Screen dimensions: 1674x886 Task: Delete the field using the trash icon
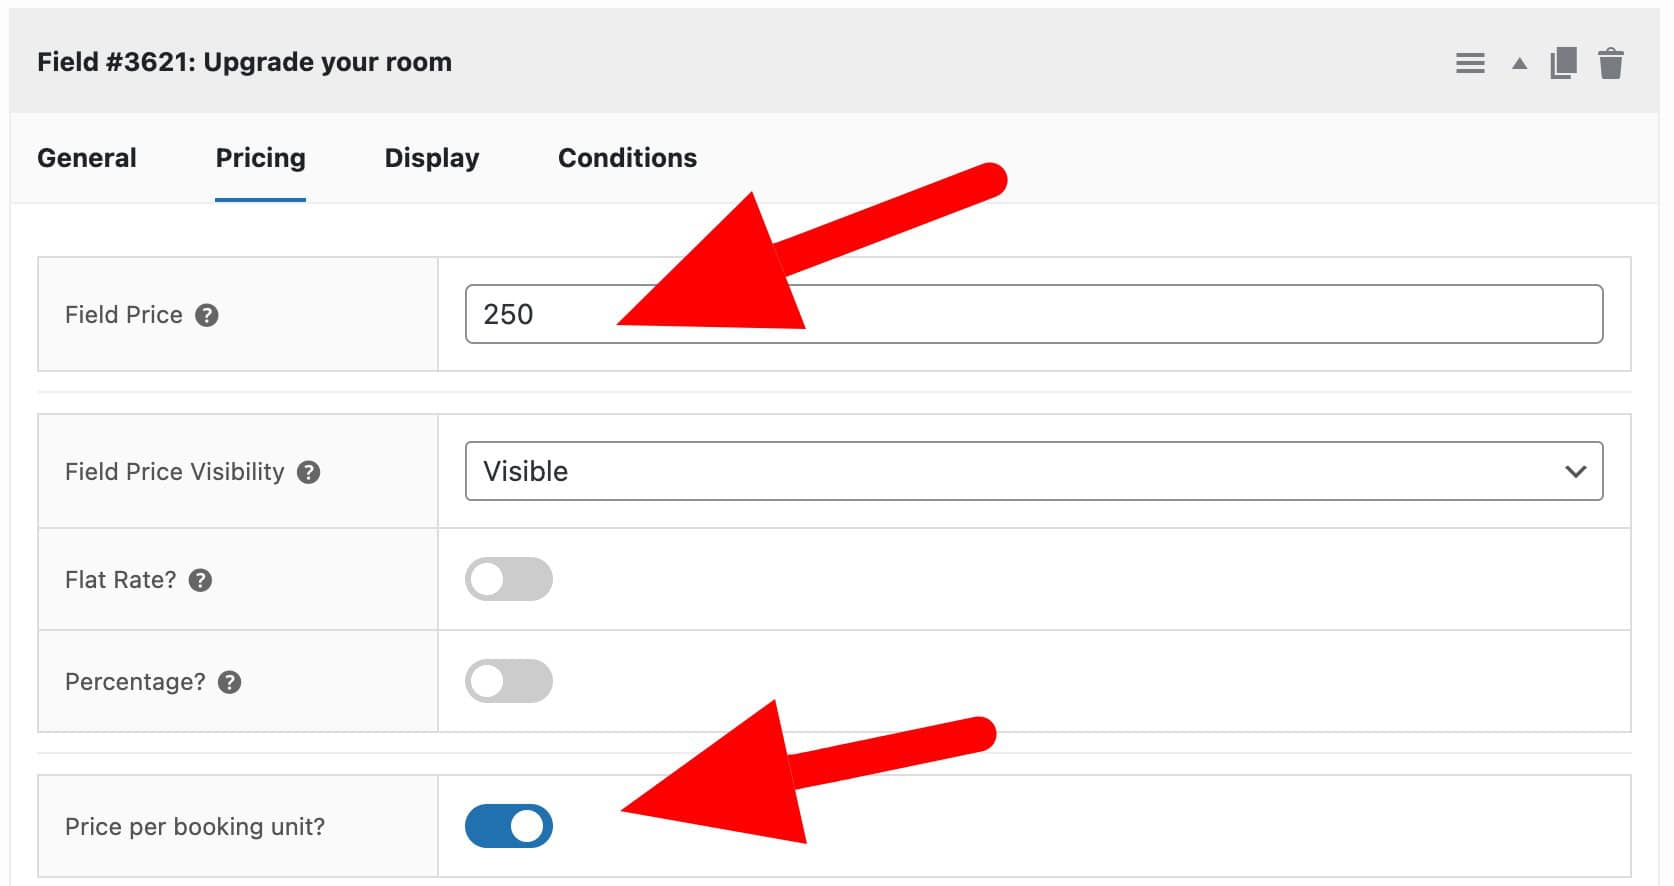pyautogui.click(x=1612, y=62)
